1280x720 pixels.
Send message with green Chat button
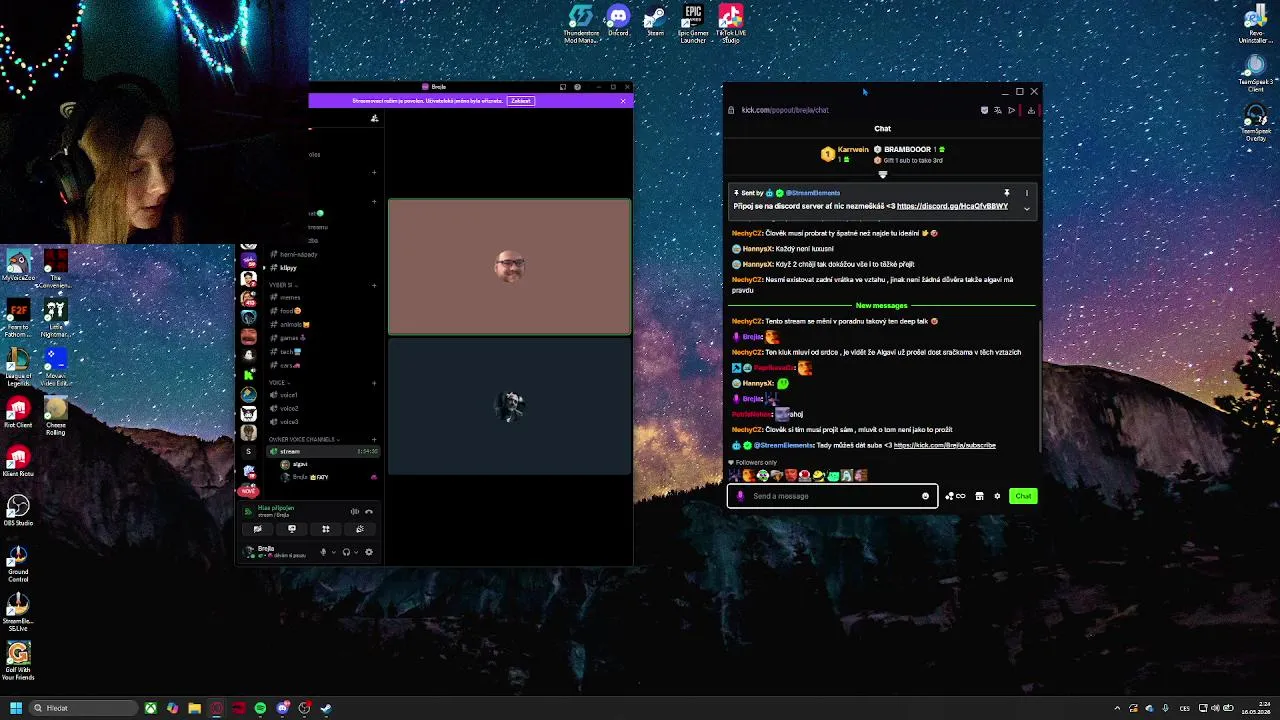(x=1023, y=496)
